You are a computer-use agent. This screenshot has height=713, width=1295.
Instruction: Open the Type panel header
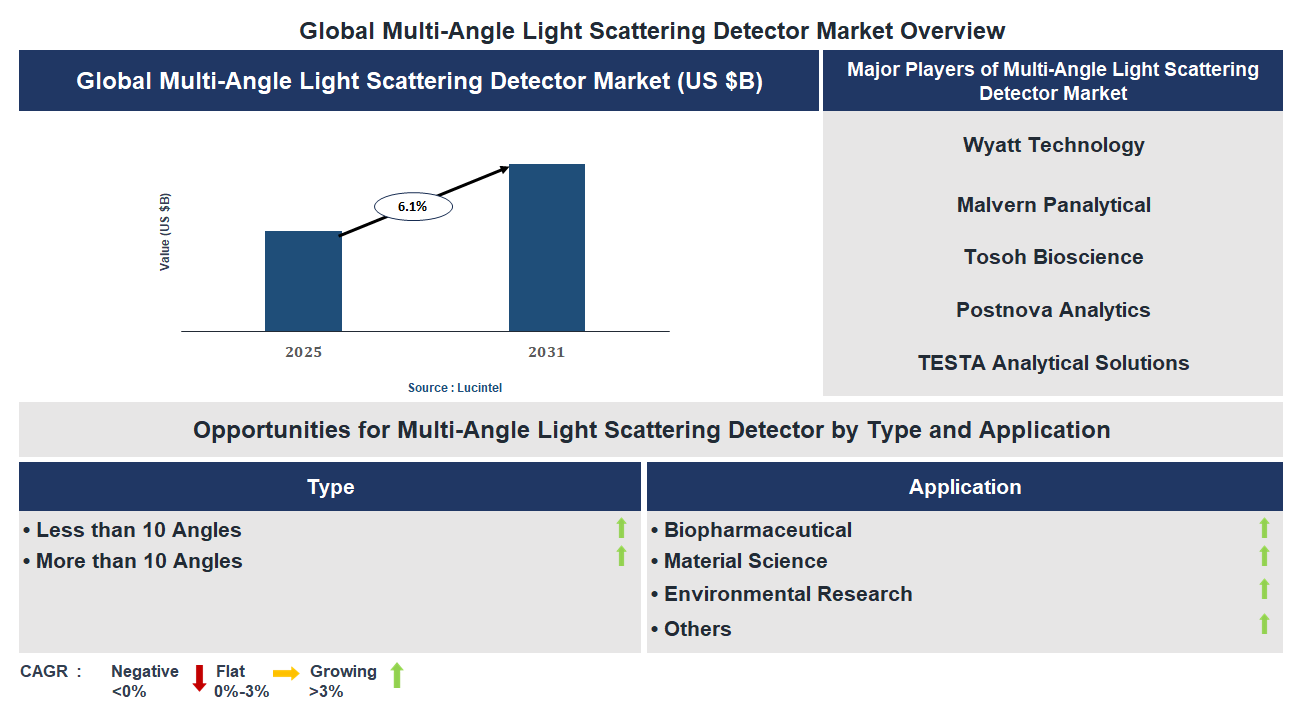tap(329, 486)
